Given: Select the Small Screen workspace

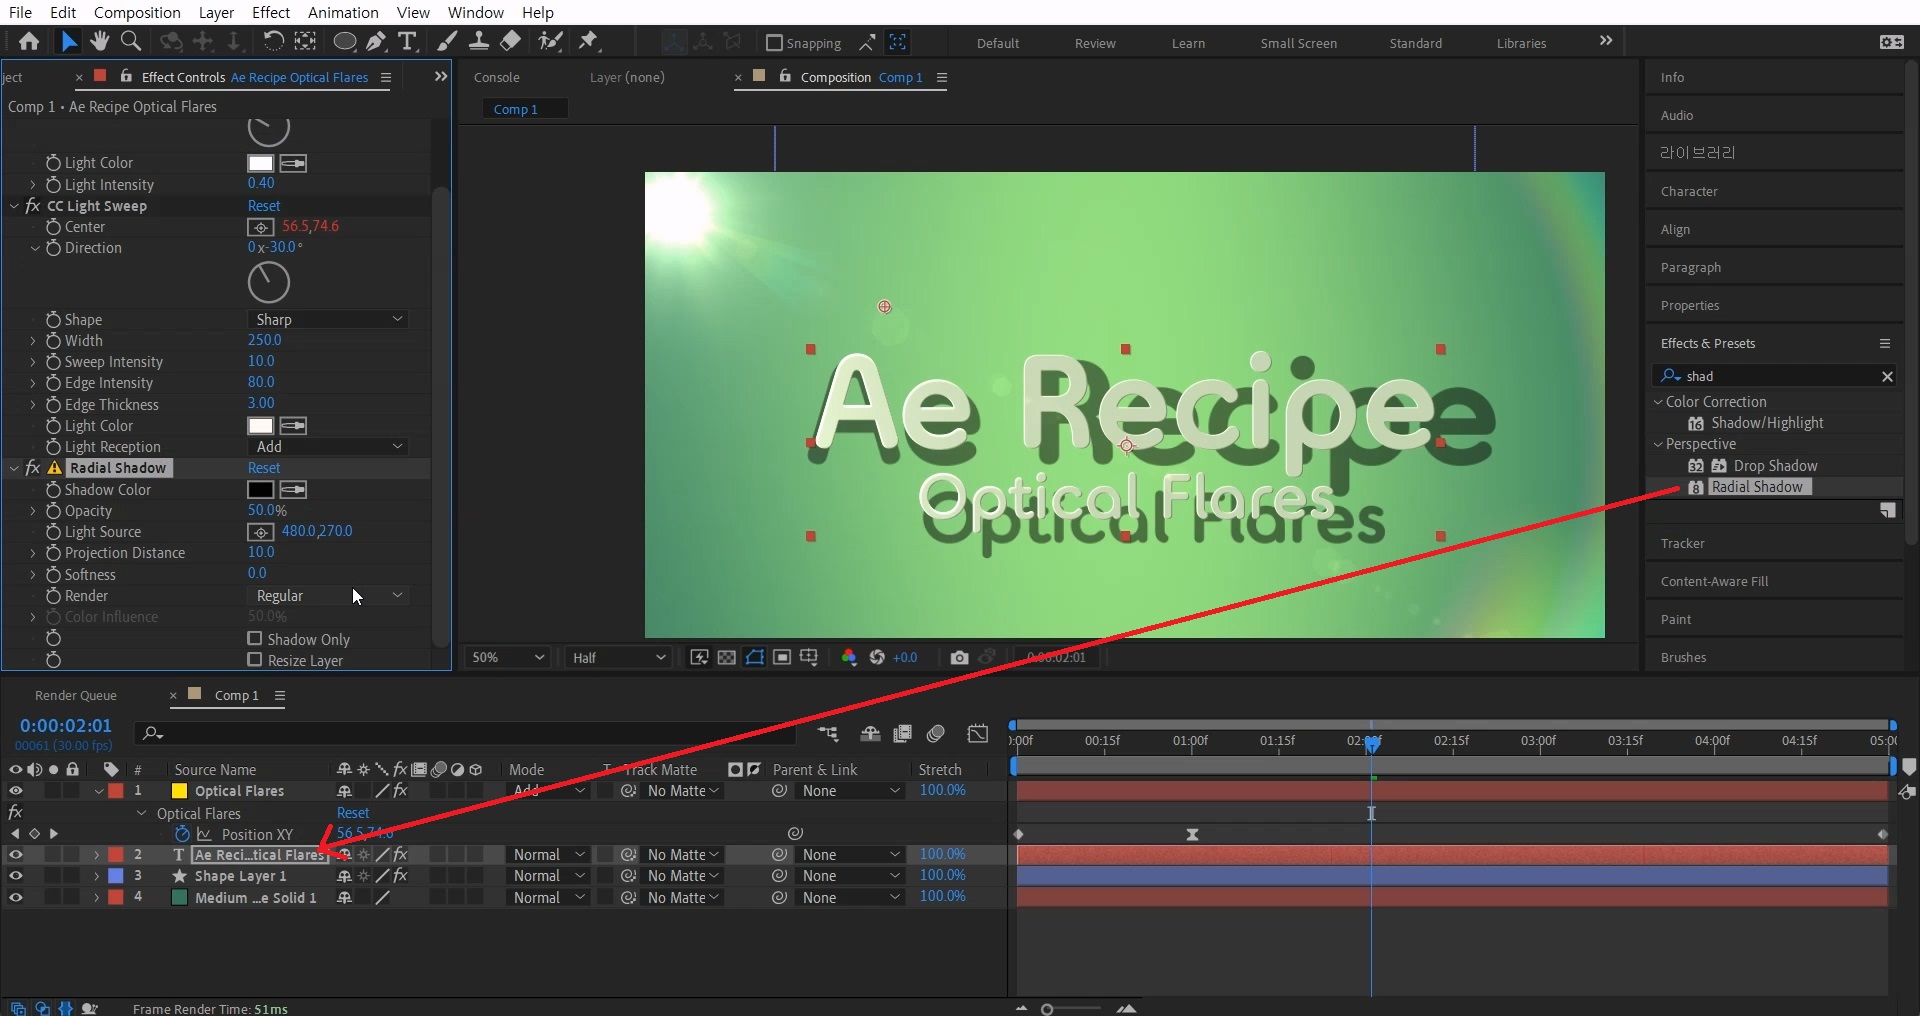Looking at the screenshot, I should click(1298, 43).
